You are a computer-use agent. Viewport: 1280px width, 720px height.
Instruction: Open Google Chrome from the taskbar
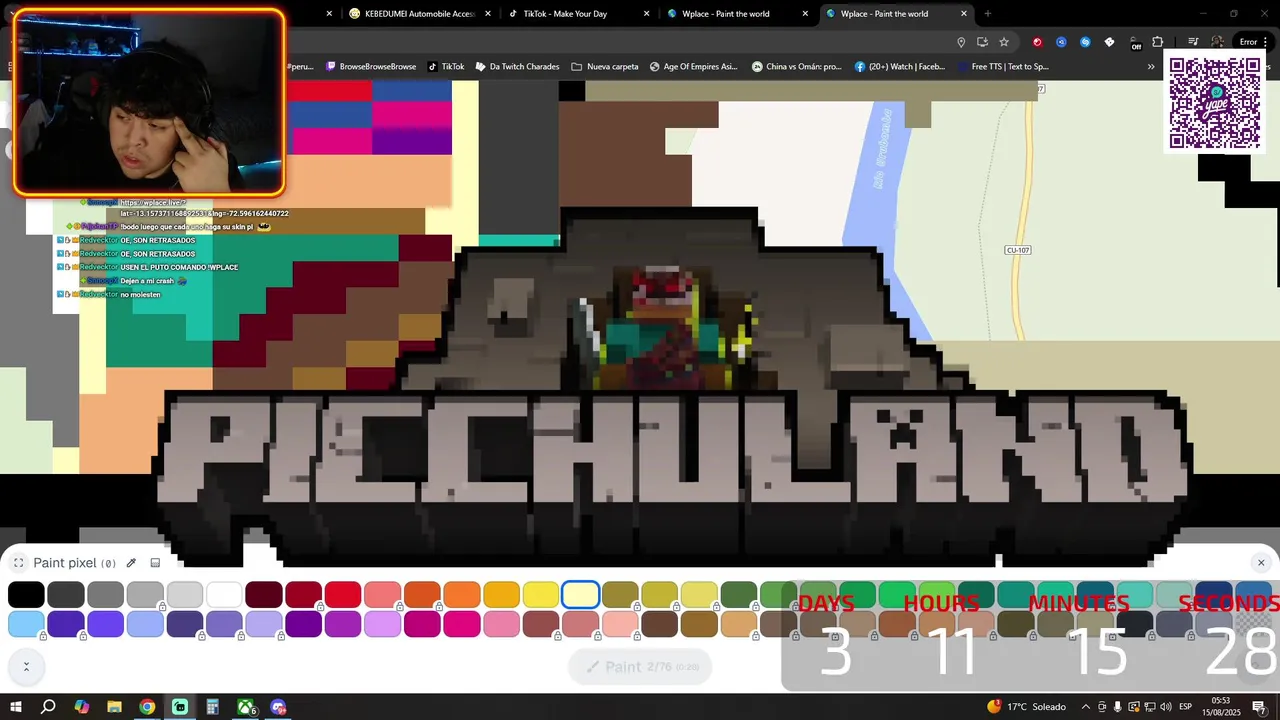(147, 707)
